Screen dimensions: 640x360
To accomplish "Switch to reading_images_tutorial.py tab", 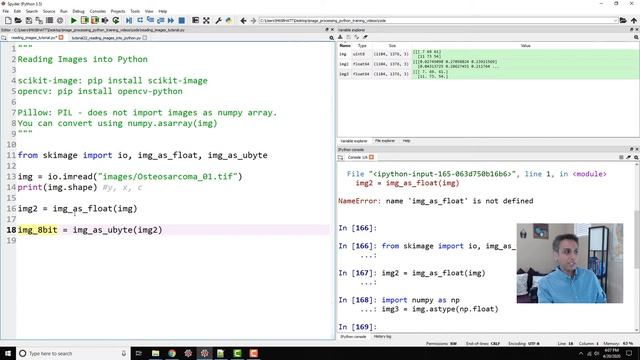I will (34, 38).
